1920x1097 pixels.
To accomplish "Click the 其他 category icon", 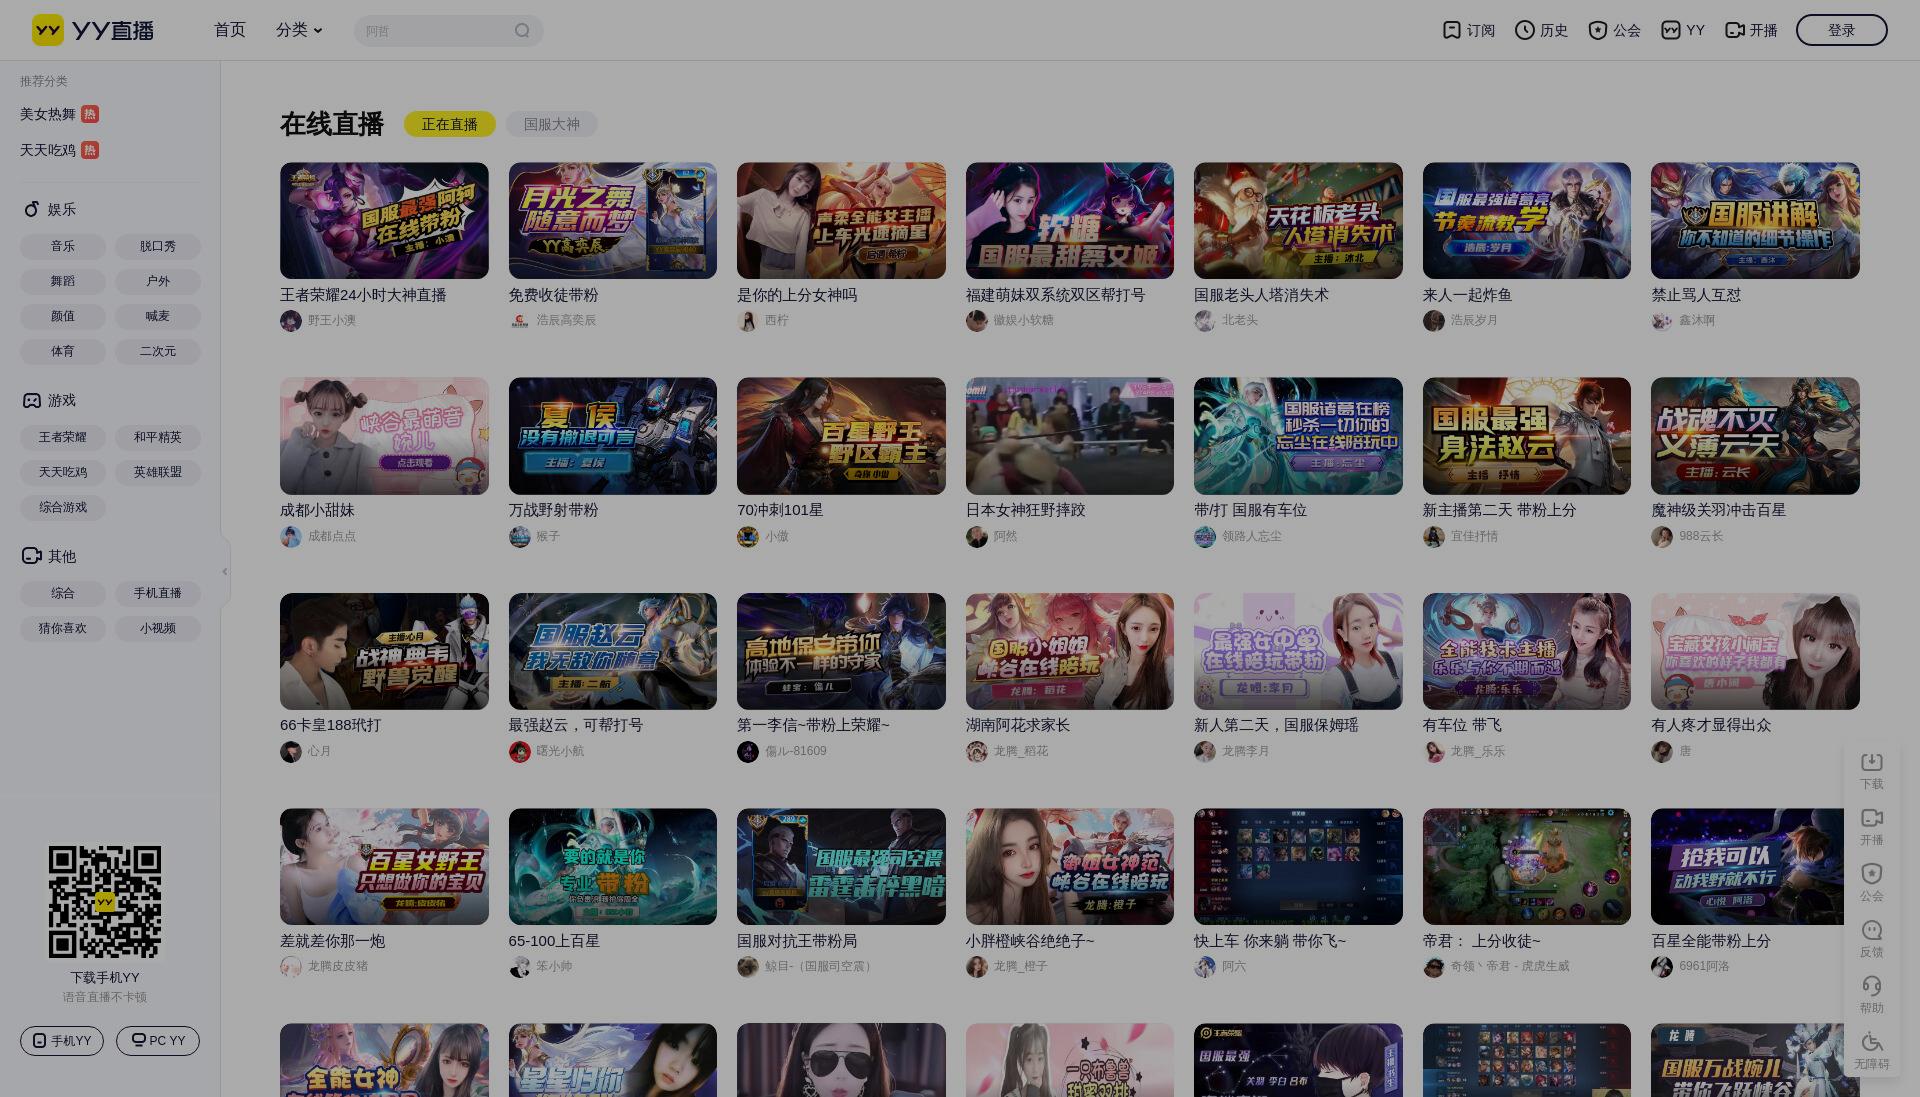I will coord(32,556).
